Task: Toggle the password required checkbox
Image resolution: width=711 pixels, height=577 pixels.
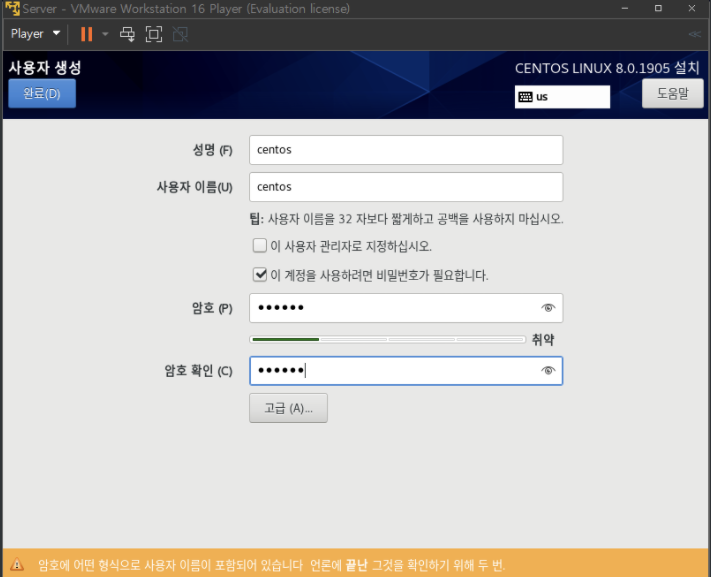Action: [x=260, y=274]
